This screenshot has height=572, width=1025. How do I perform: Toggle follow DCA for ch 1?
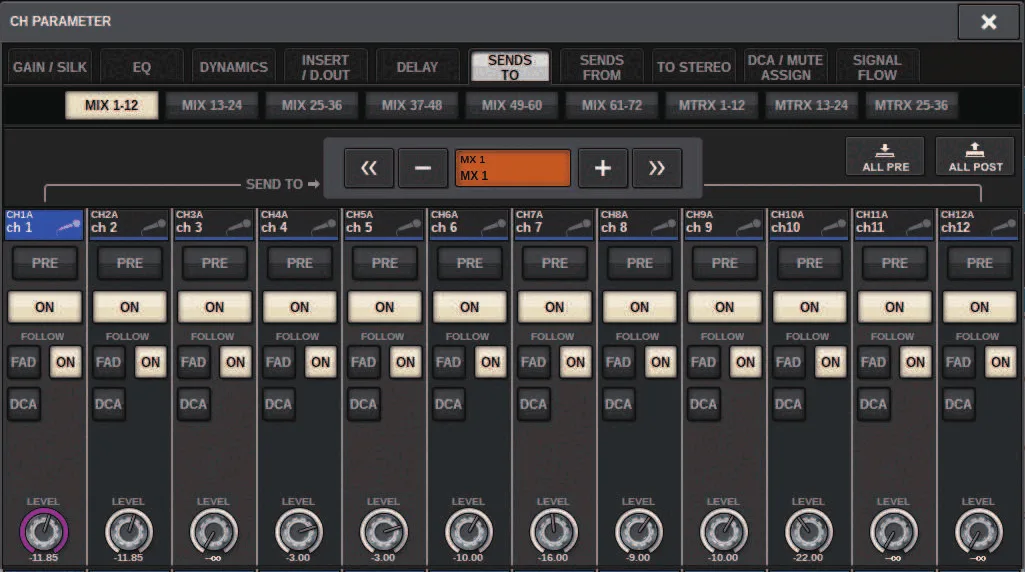24,404
